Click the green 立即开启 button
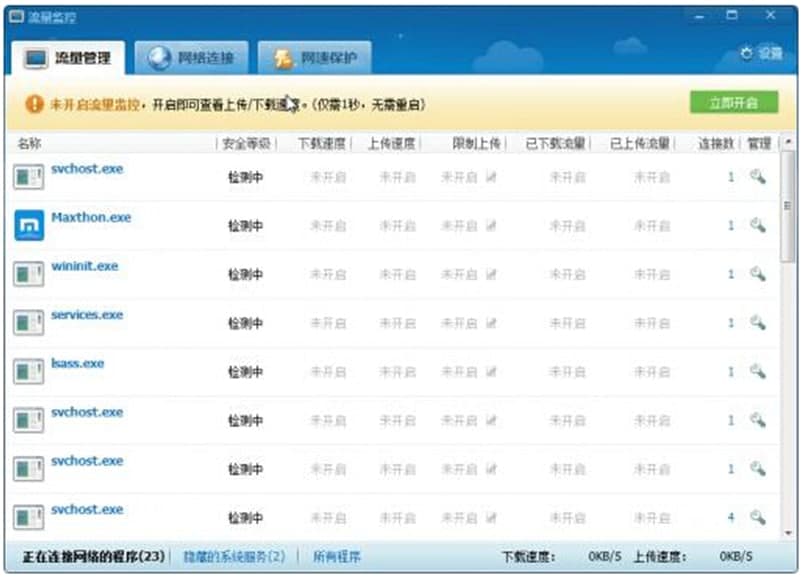Viewport: 802px width, 577px height. tap(734, 102)
